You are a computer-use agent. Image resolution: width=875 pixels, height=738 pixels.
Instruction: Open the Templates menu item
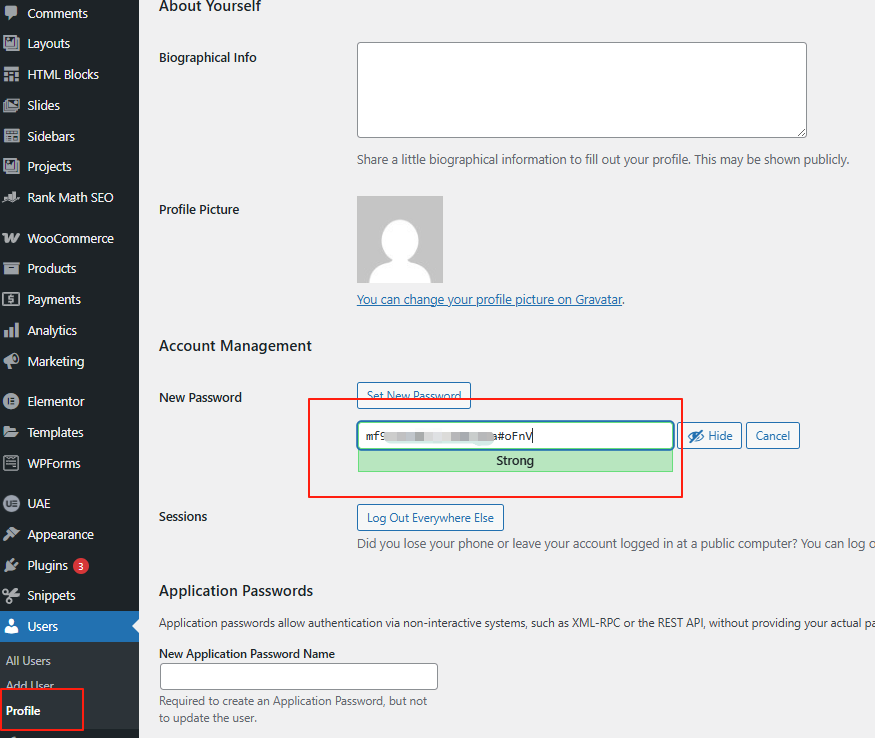pos(55,432)
